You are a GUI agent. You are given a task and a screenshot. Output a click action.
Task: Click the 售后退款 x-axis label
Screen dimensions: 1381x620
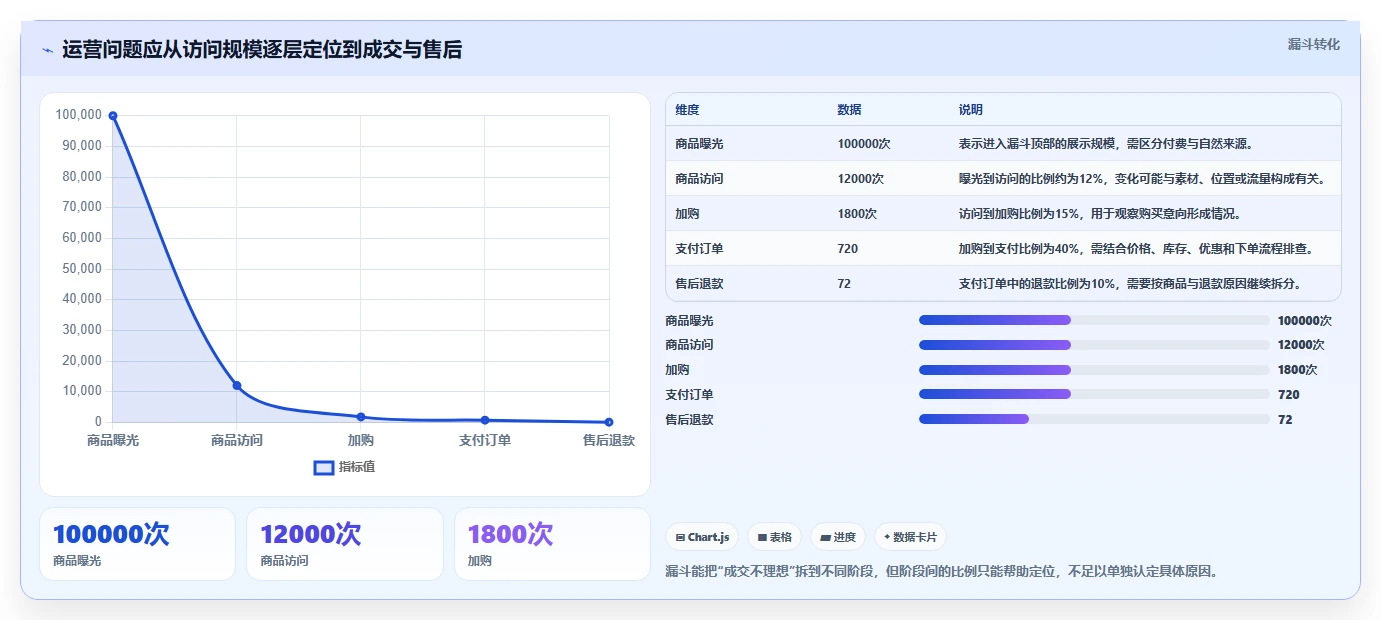(x=609, y=440)
